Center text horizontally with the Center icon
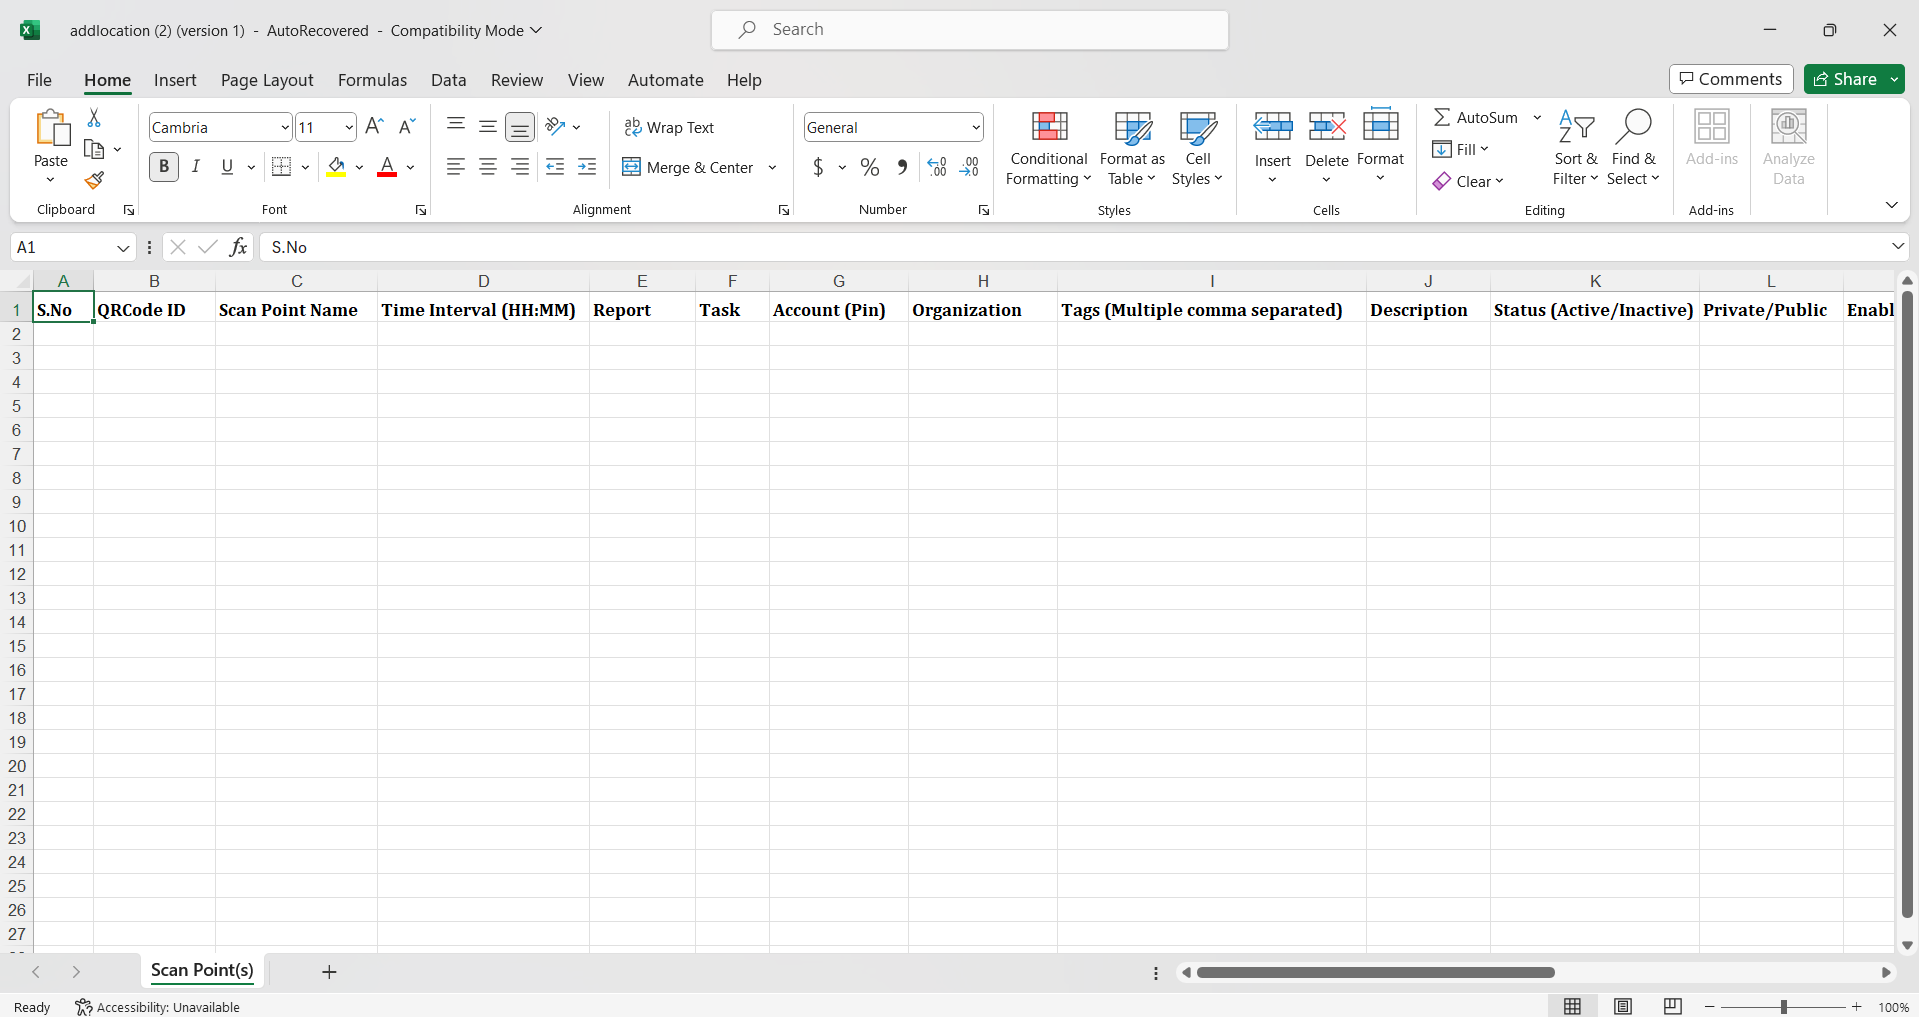This screenshot has height=1017, width=1919. point(488,167)
